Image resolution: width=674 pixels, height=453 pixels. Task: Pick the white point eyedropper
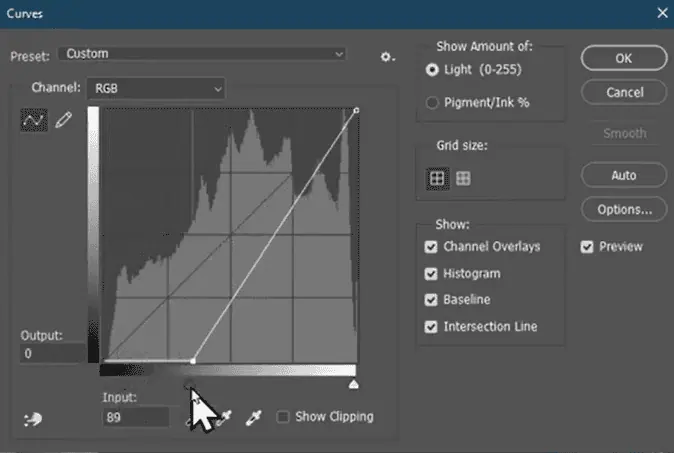[x=254, y=417]
